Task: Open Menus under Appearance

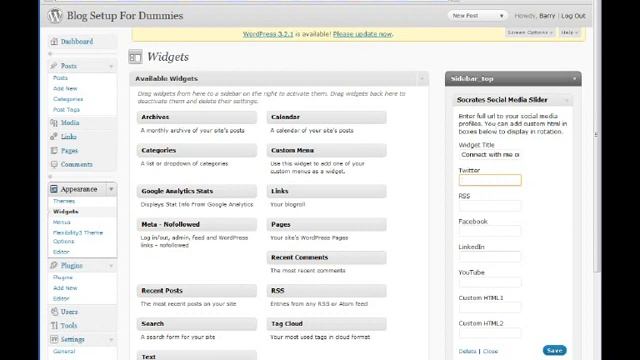Action: click(62, 222)
